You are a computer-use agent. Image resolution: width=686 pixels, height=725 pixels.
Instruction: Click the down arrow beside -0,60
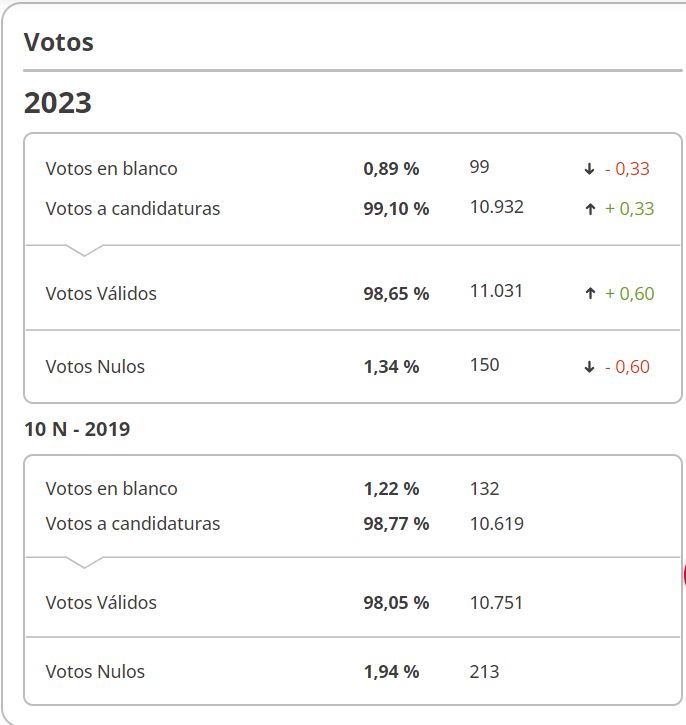(590, 367)
